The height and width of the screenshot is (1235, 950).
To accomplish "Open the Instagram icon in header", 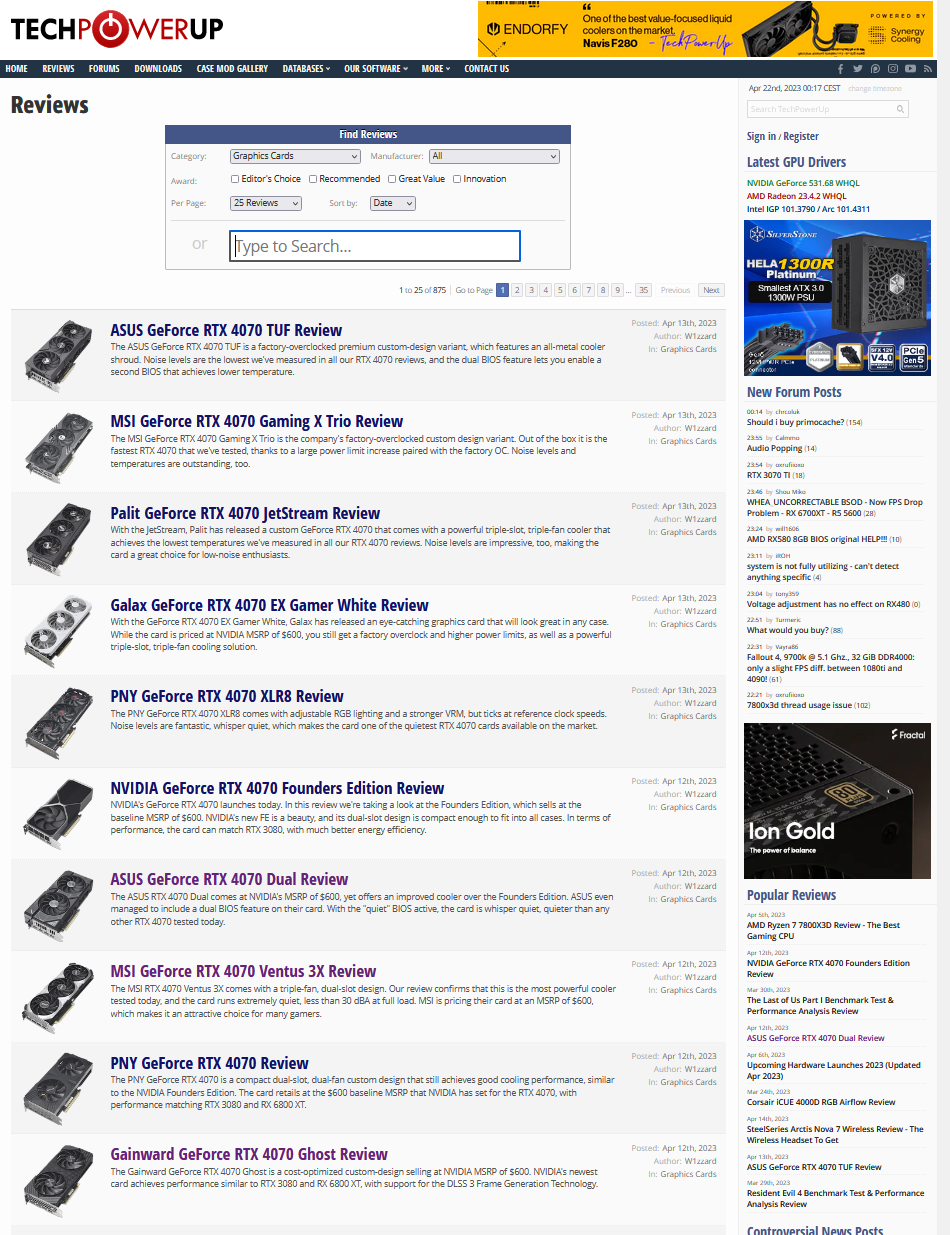I will pos(892,69).
